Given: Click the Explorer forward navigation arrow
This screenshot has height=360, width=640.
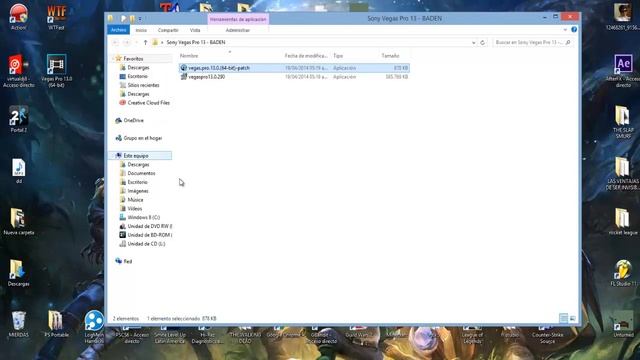Looking at the screenshot, I should 126,42.
